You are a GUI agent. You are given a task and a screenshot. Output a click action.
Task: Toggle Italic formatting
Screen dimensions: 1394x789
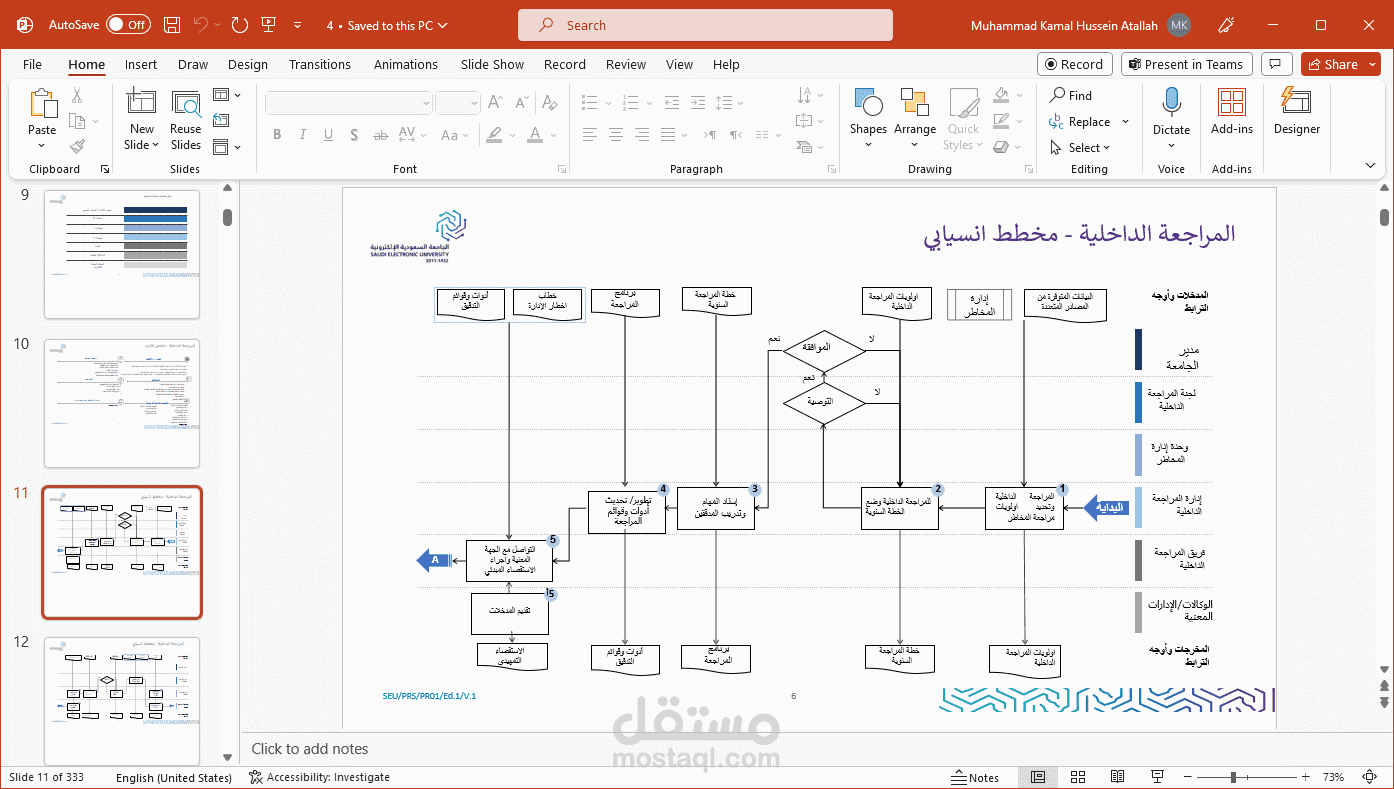[302, 135]
